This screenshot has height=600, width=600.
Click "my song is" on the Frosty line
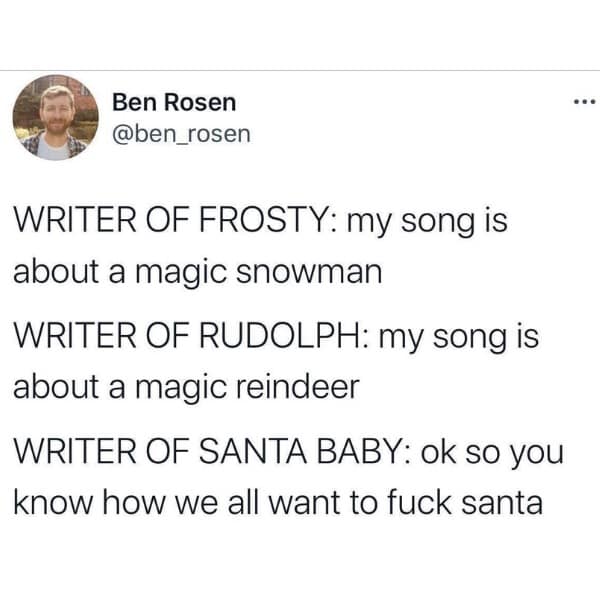tap(426, 222)
